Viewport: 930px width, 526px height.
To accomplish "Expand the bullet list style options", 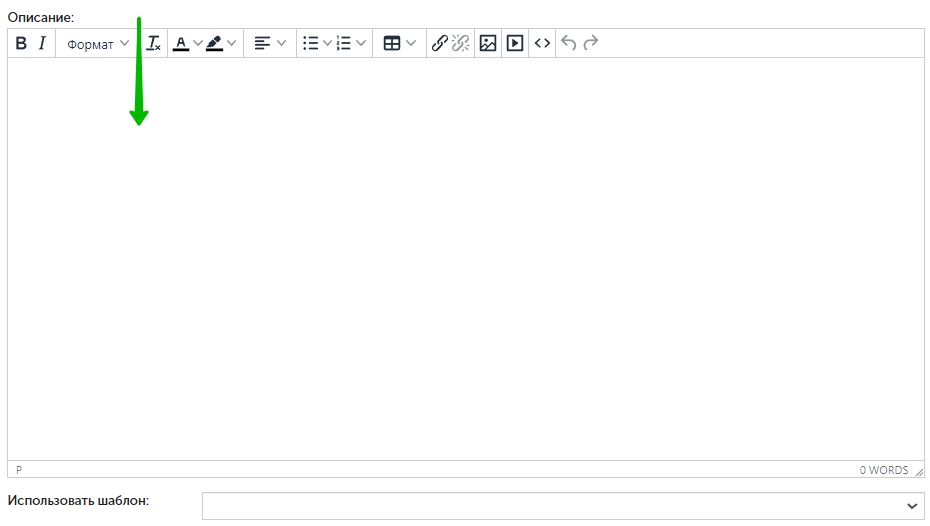I will click(x=327, y=43).
